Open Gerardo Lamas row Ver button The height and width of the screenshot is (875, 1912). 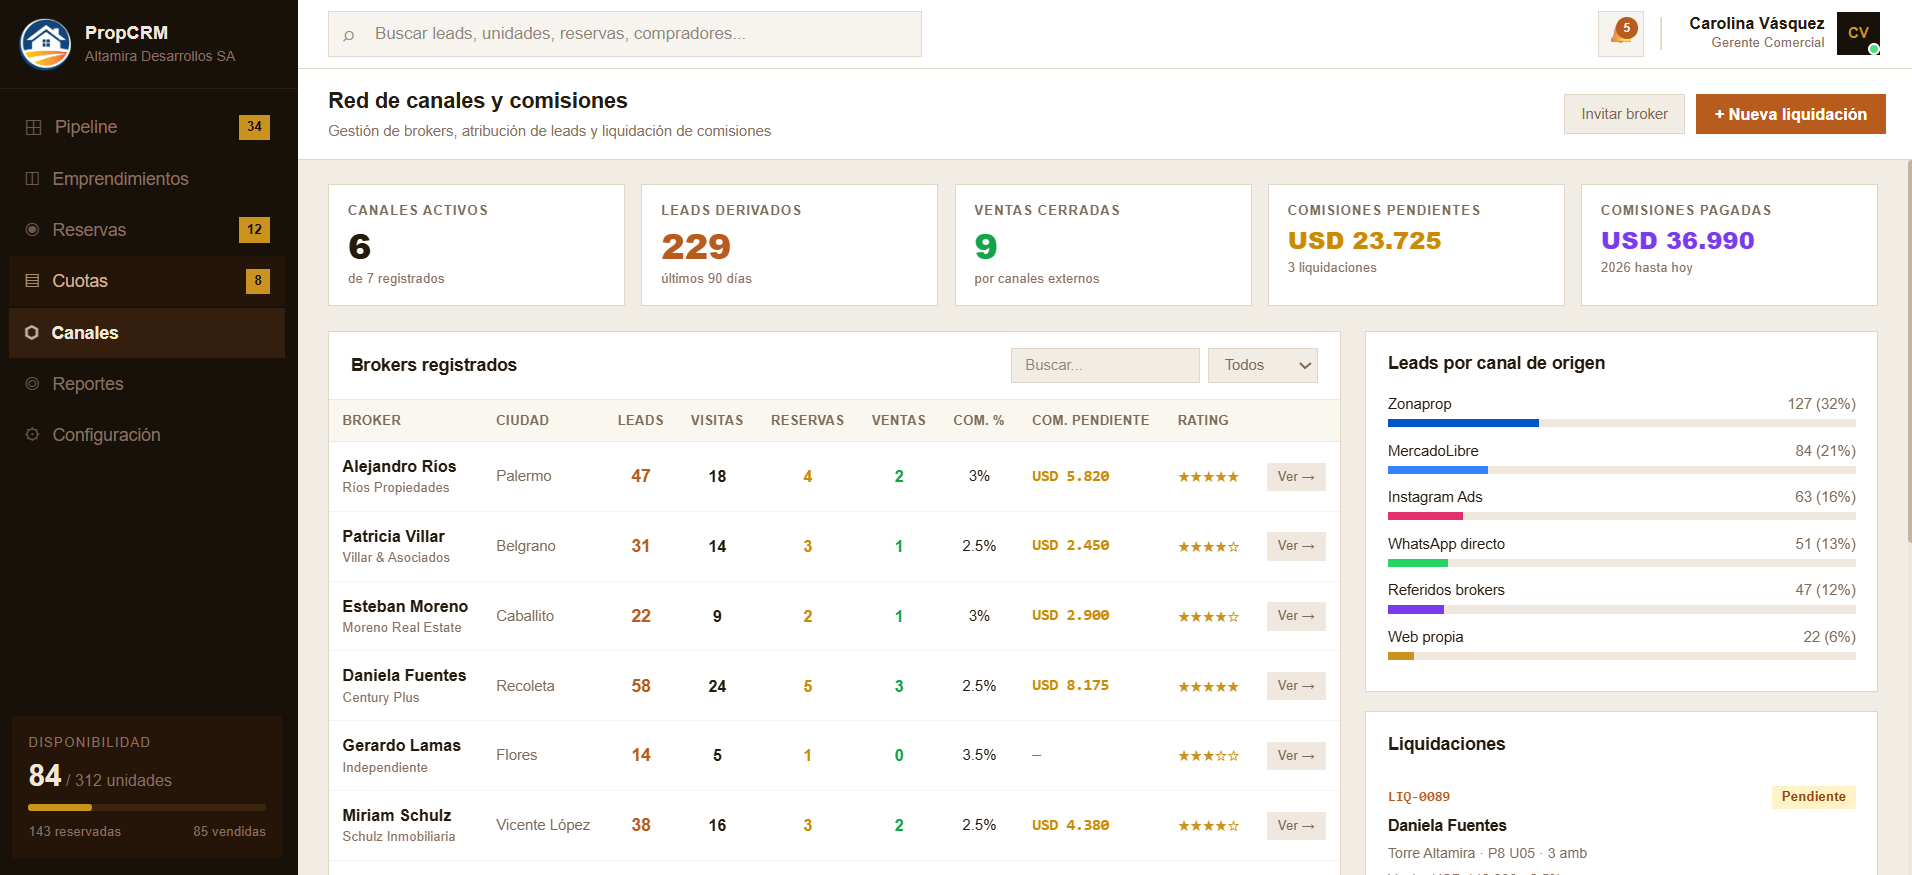pos(1295,756)
